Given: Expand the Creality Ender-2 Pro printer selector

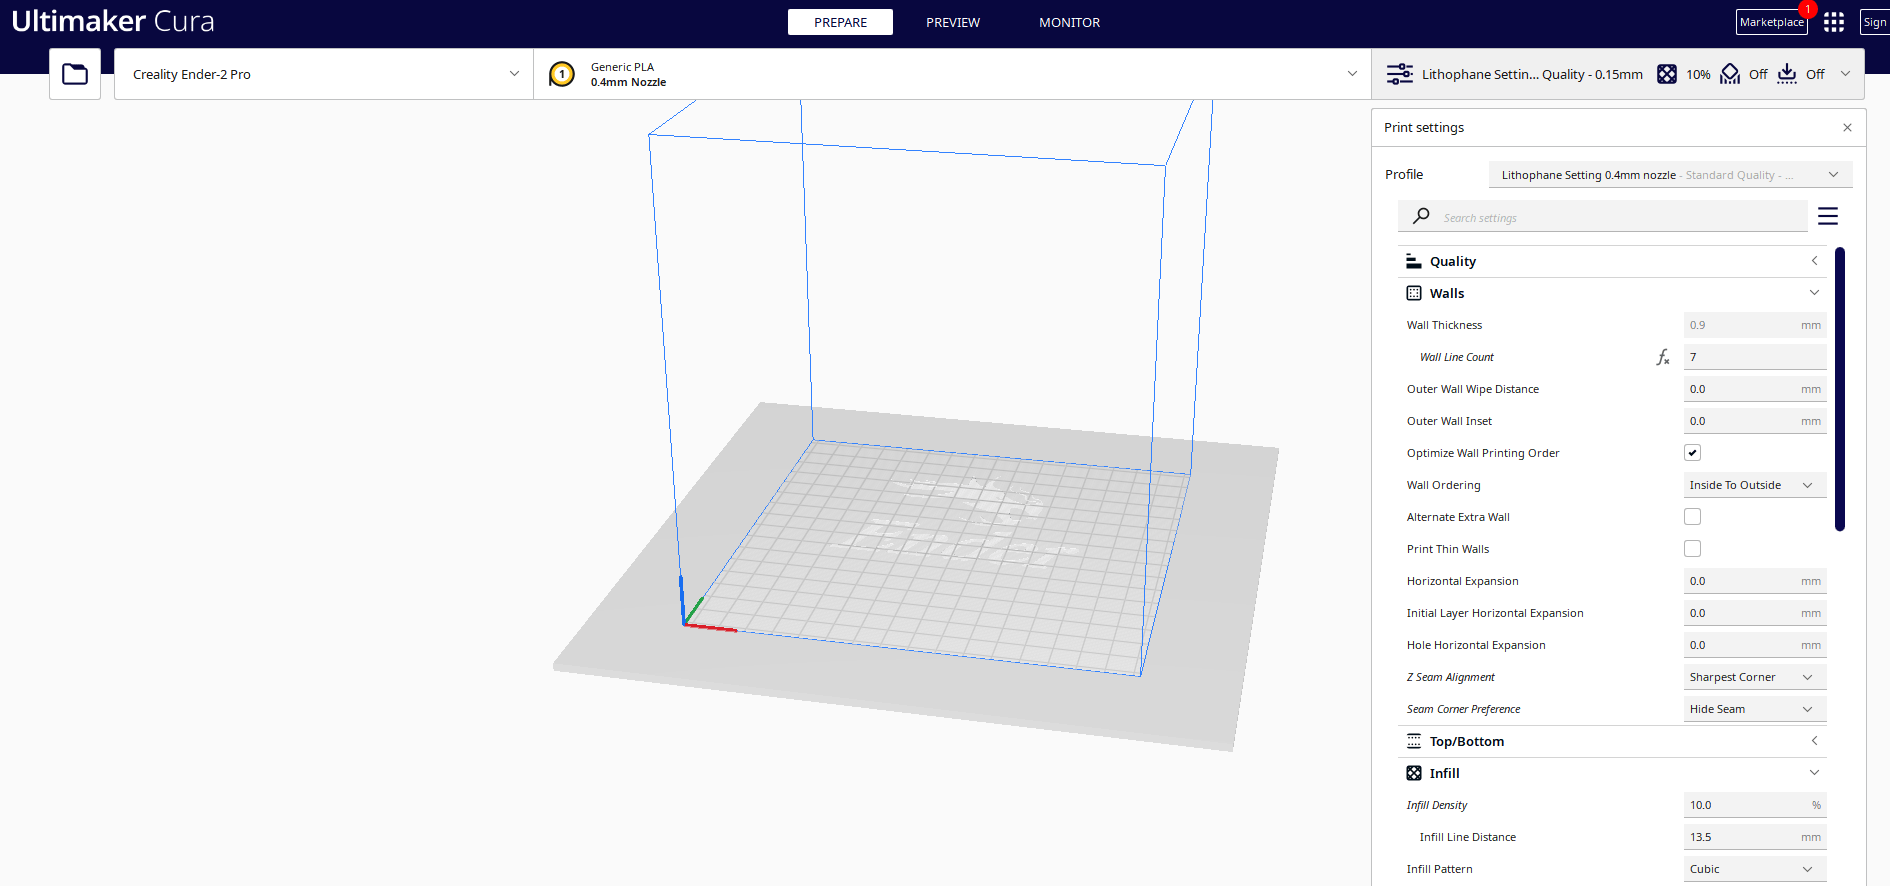Looking at the screenshot, I should coord(323,74).
